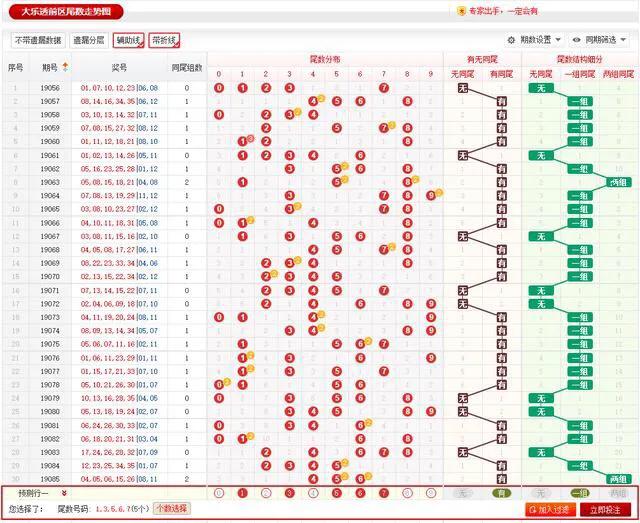Image resolution: width=640 pixels, height=523 pixels.
Task: Click red ball 2 in row 19083
Action: click(x=266, y=452)
